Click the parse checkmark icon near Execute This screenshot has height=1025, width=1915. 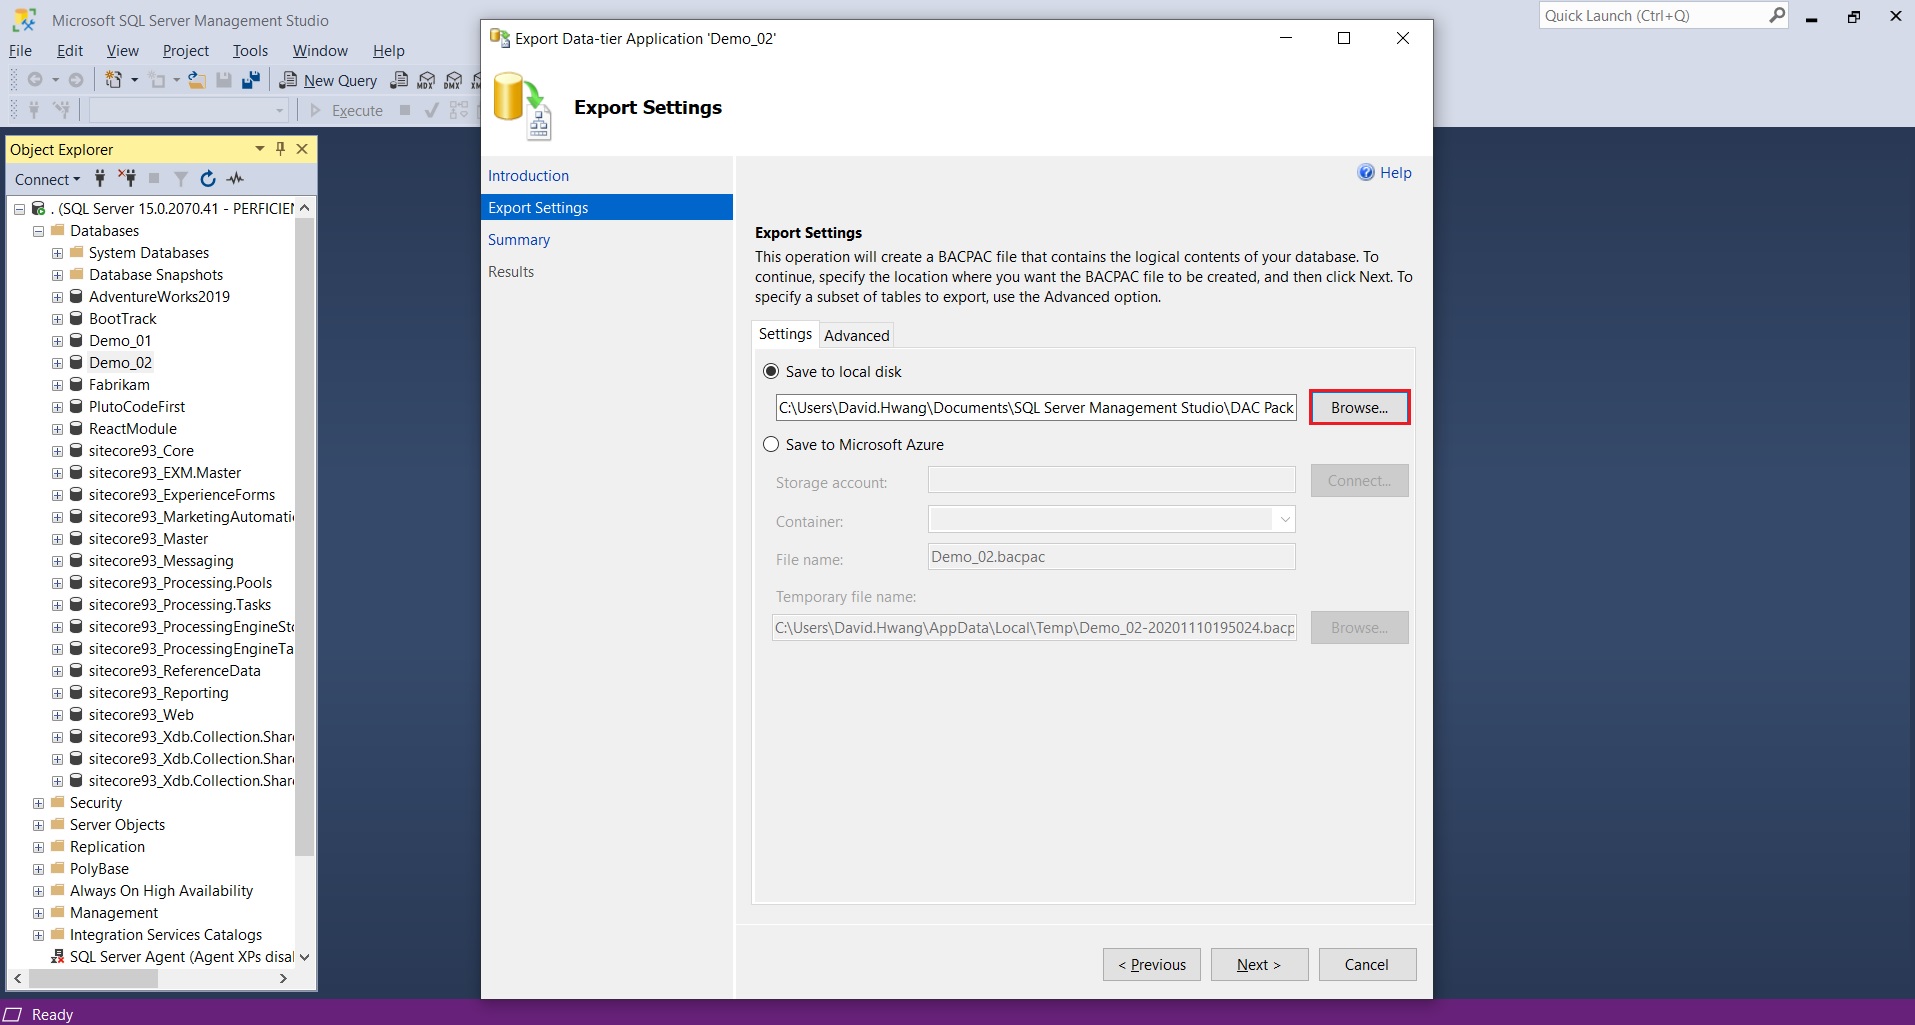432,110
